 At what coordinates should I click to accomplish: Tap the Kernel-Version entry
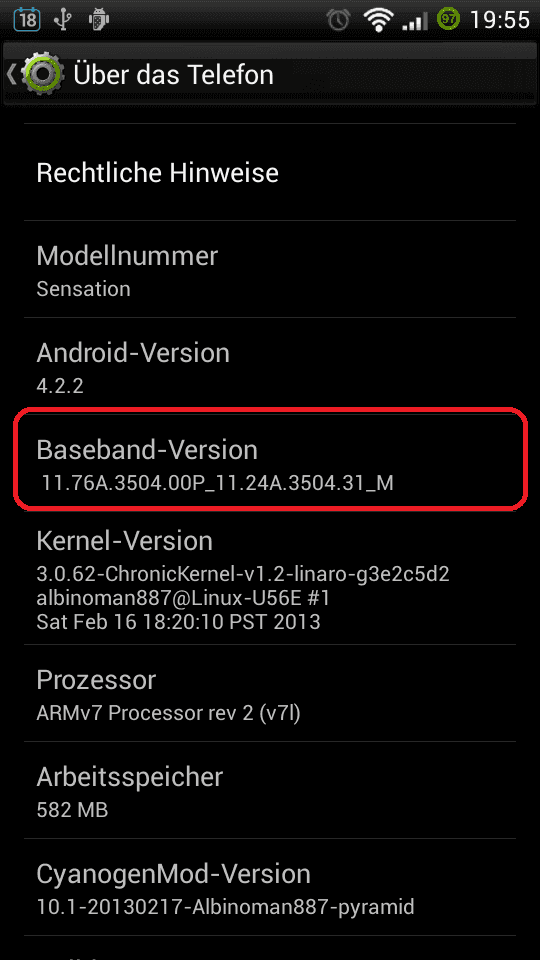[x=270, y=579]
